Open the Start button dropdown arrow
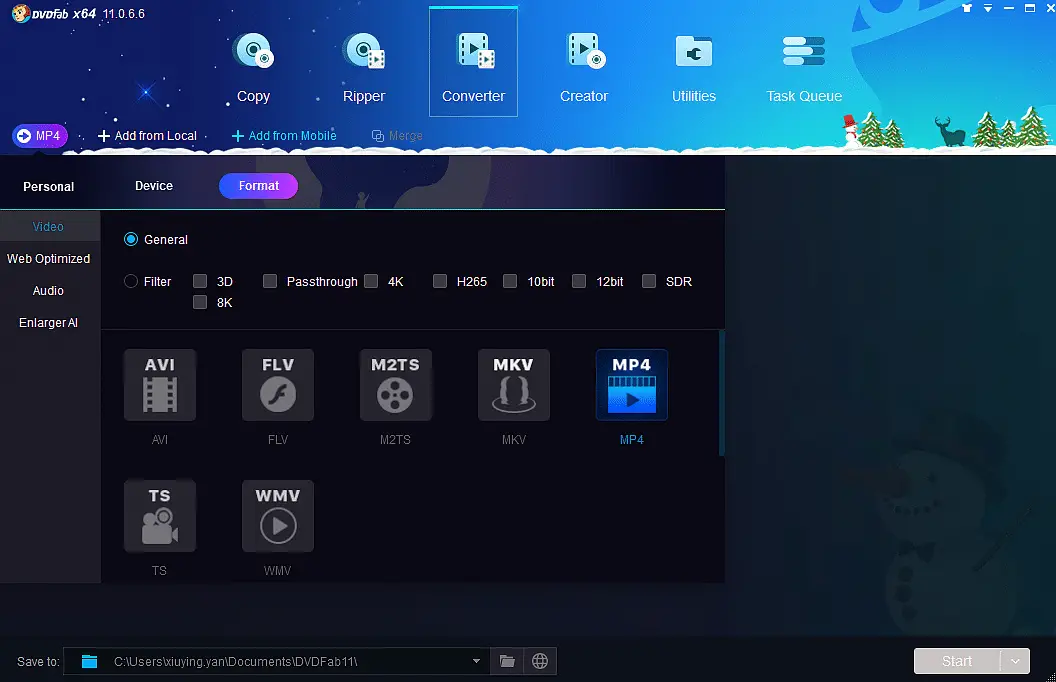Image resolution: width=1056 pixels, height=682 pixels. coord(1015,661)
